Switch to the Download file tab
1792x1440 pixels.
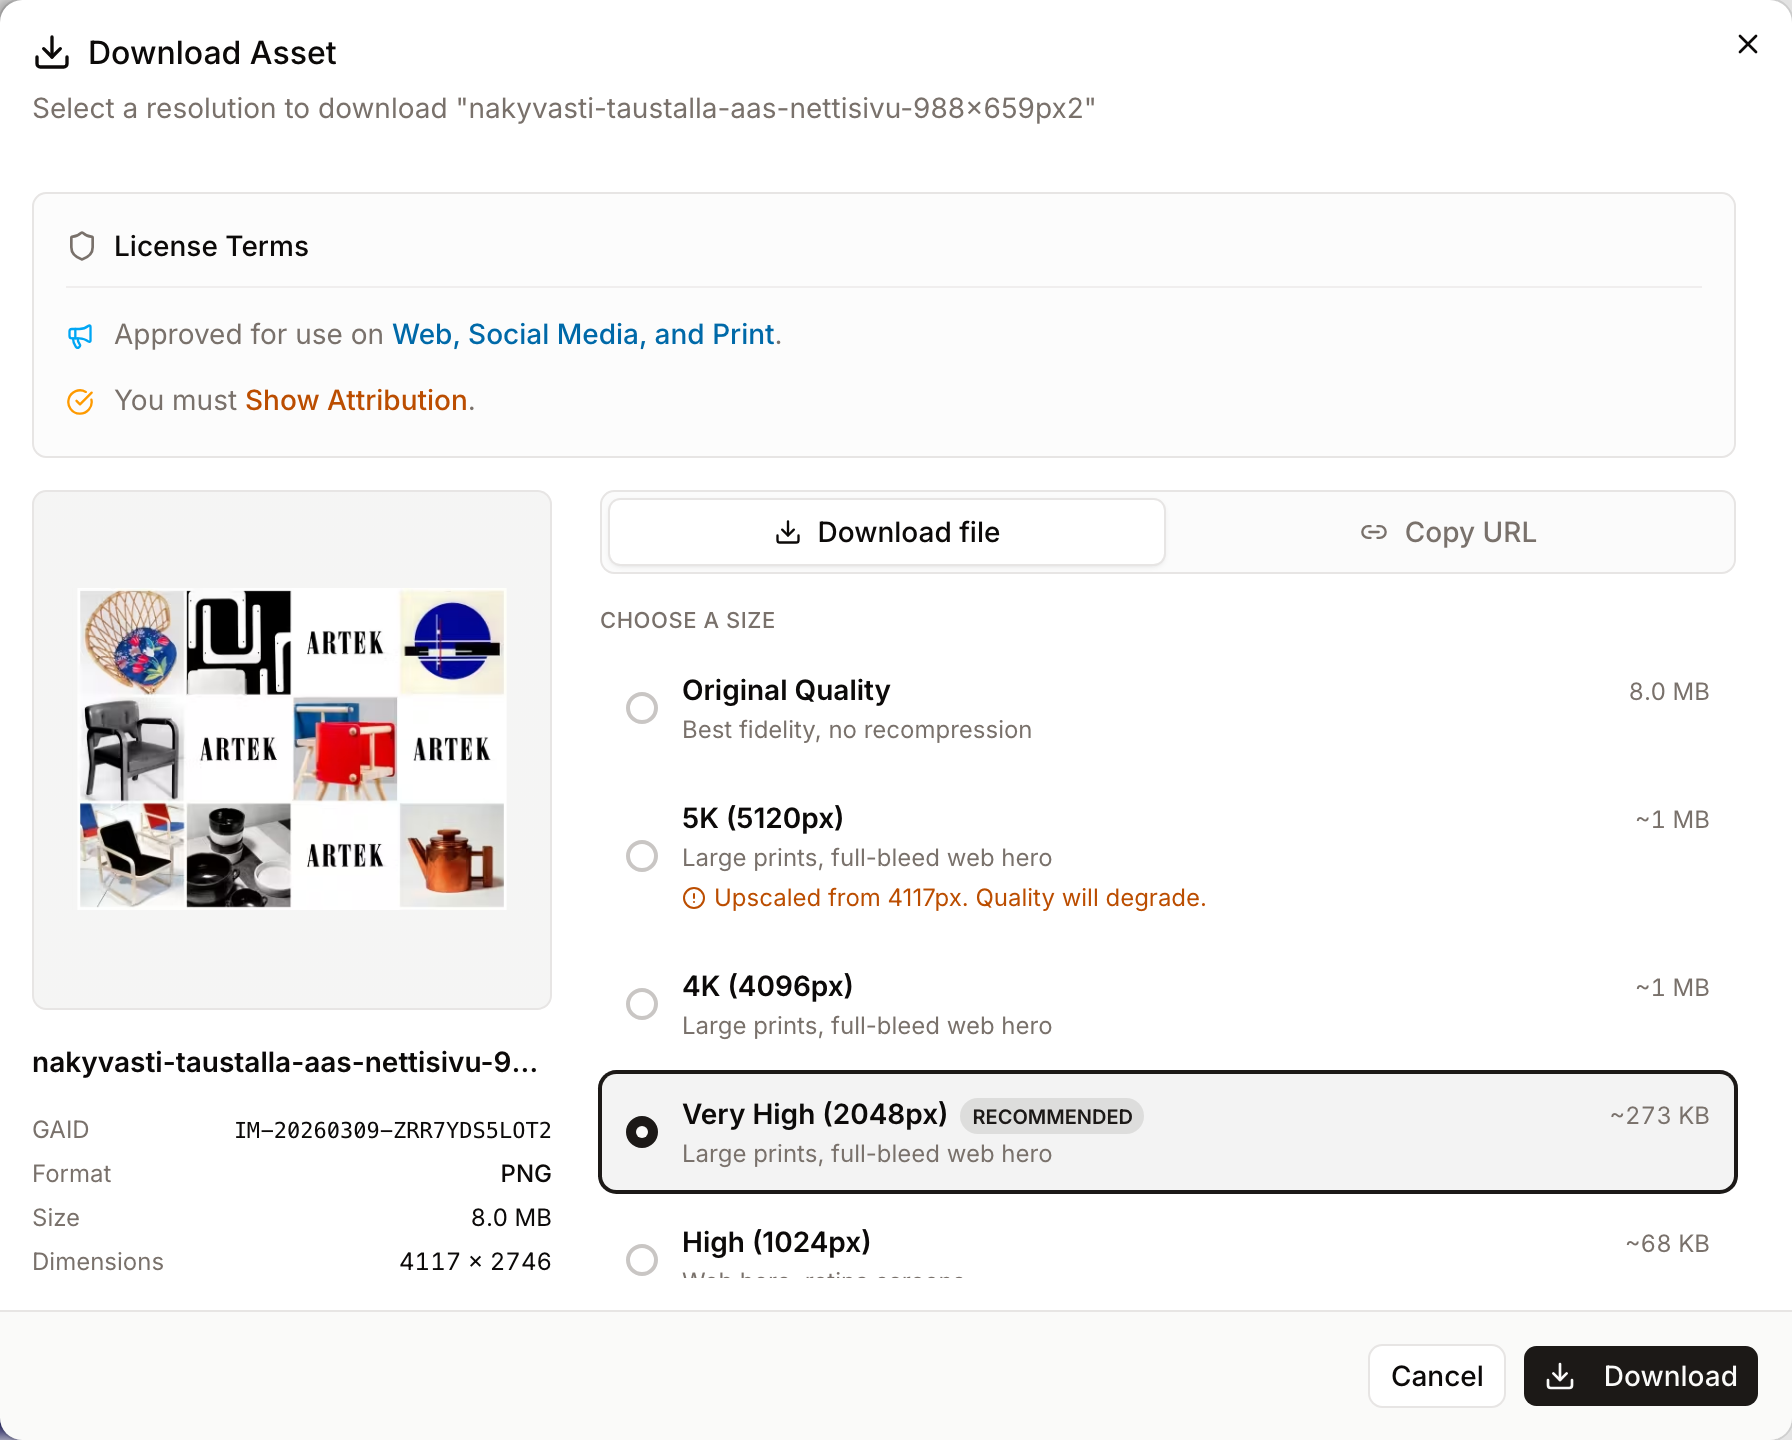tap(887, 532)
